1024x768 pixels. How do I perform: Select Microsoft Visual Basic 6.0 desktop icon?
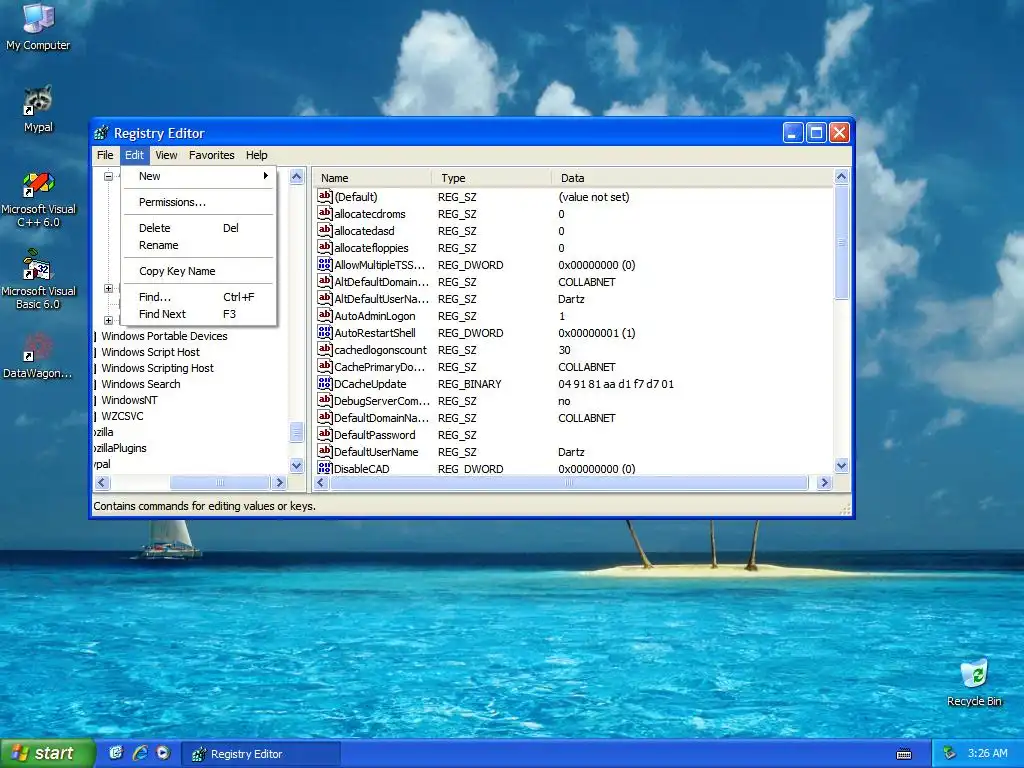tap(38, 280)
